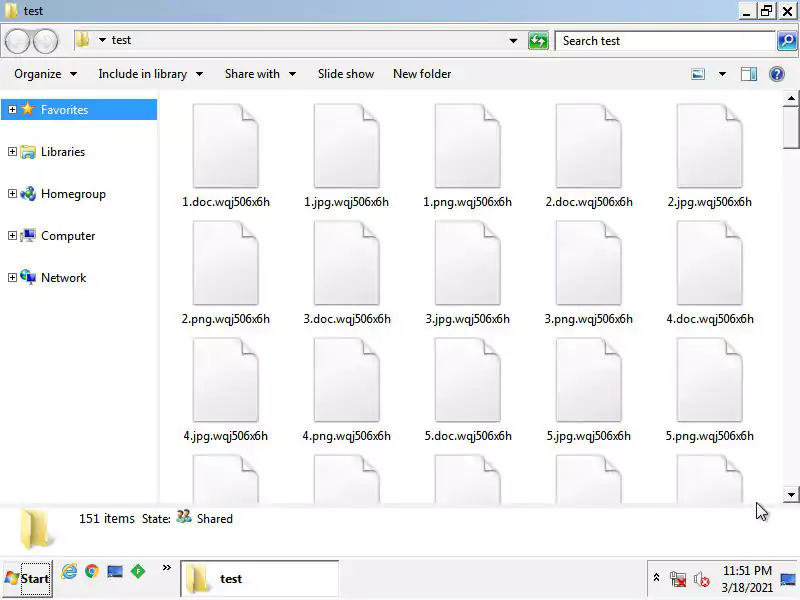Select file icon 3.jpg.wqj506x6h

pos(467,263)
